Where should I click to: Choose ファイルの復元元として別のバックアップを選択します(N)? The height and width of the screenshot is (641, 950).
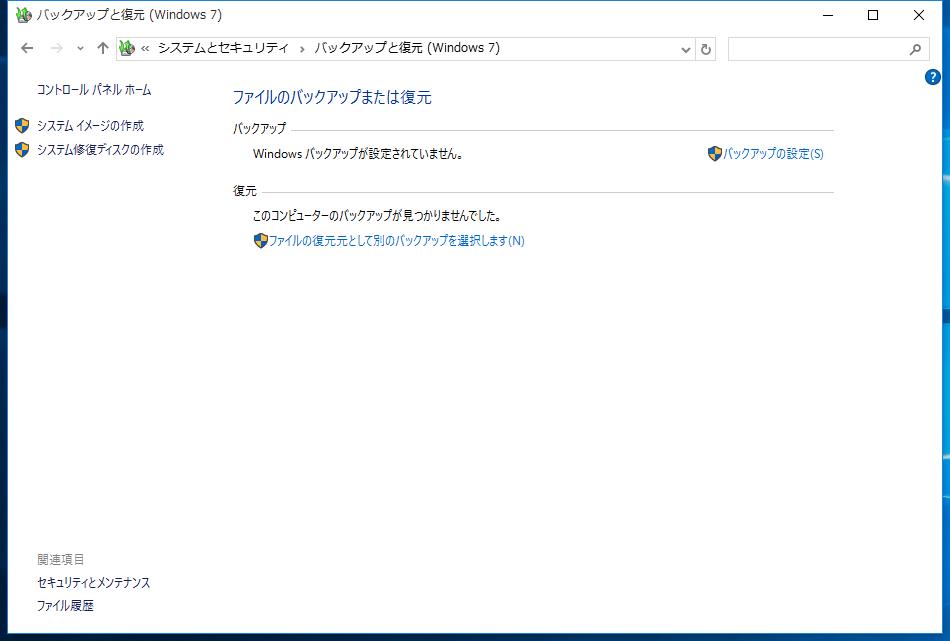coord(396,241)
